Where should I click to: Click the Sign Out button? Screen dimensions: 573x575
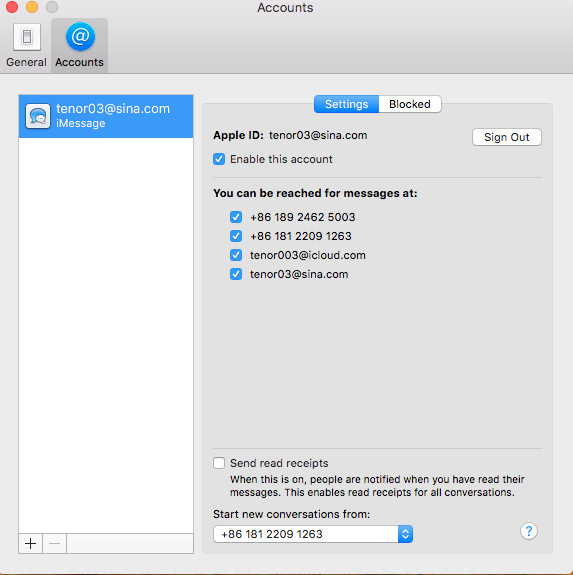507,137
